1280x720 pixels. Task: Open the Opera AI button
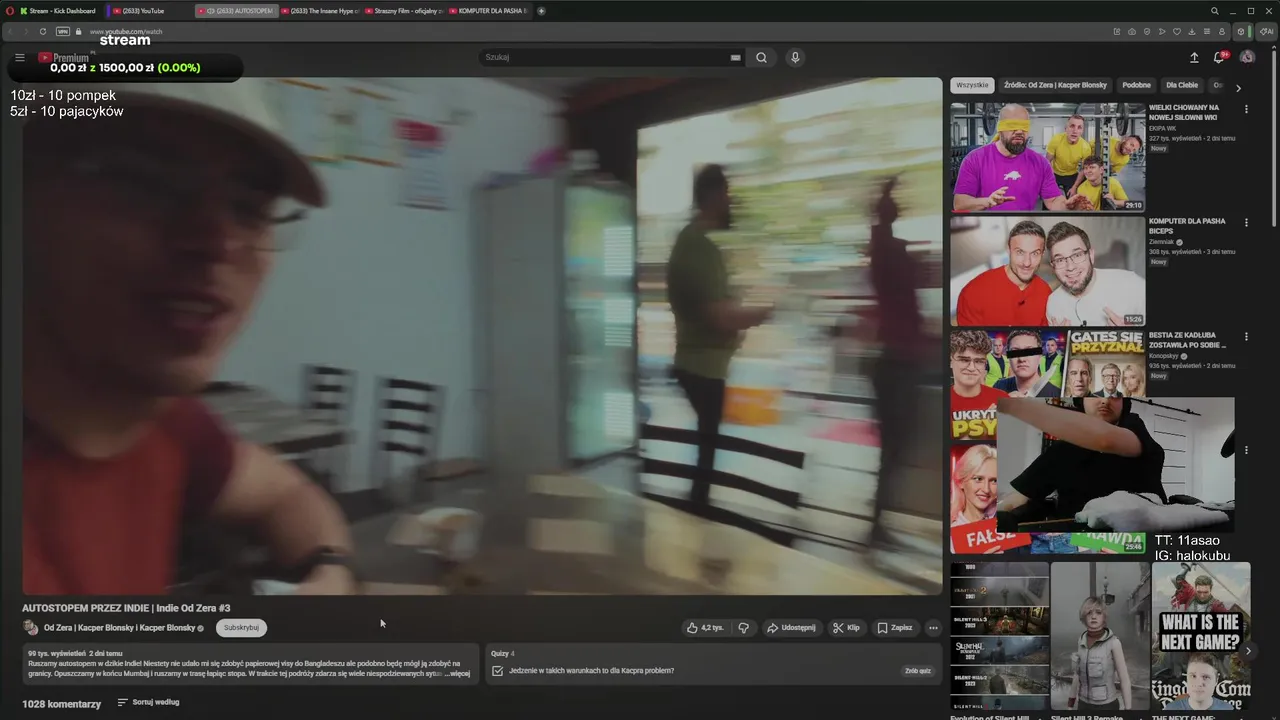point(1267,31)
